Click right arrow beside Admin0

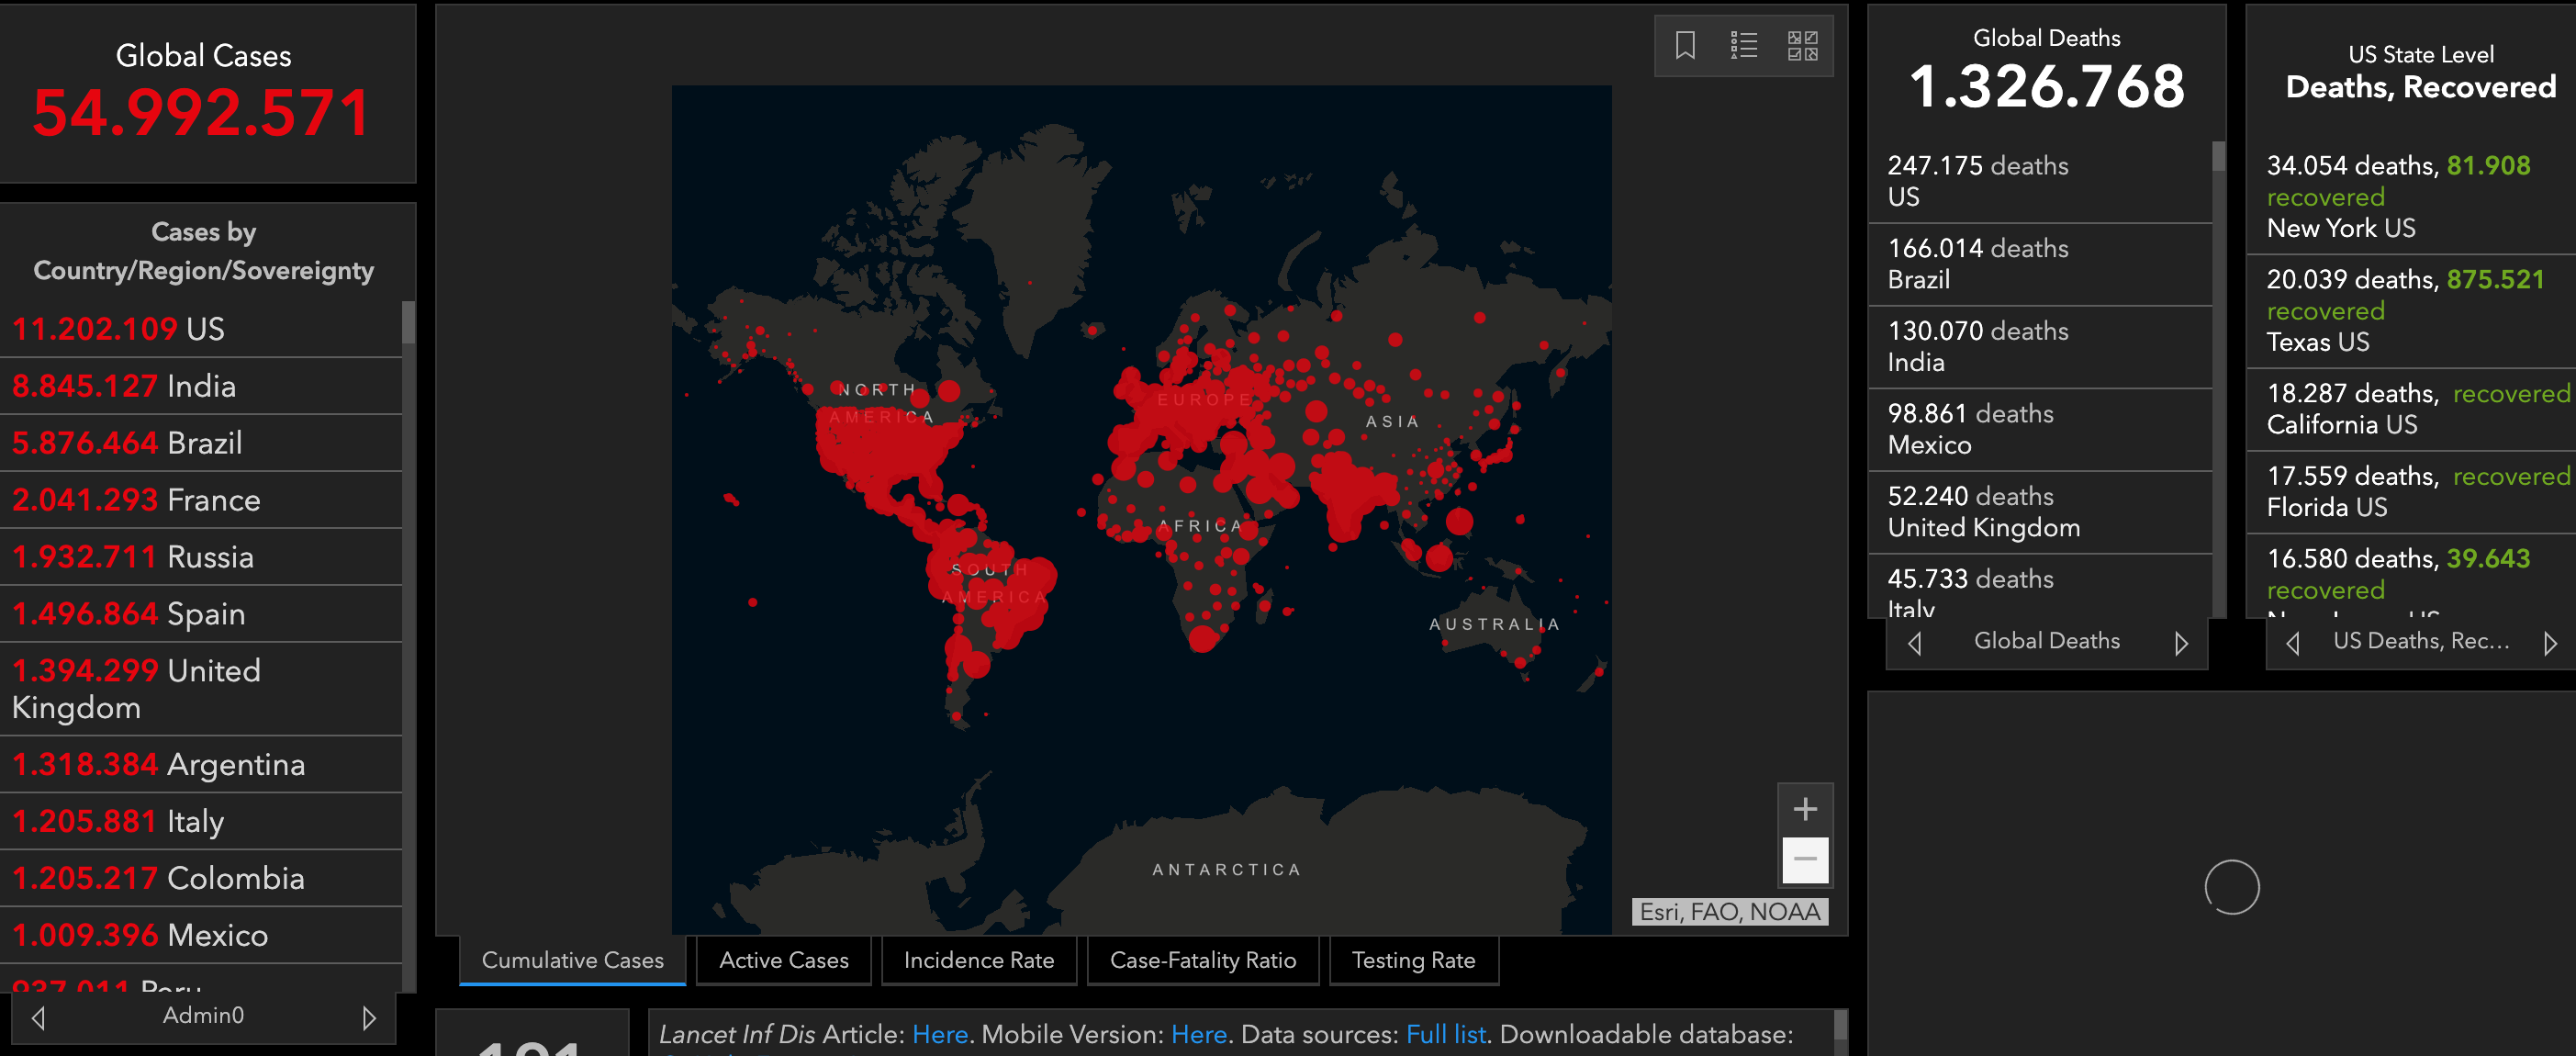tap(369, 1017)
